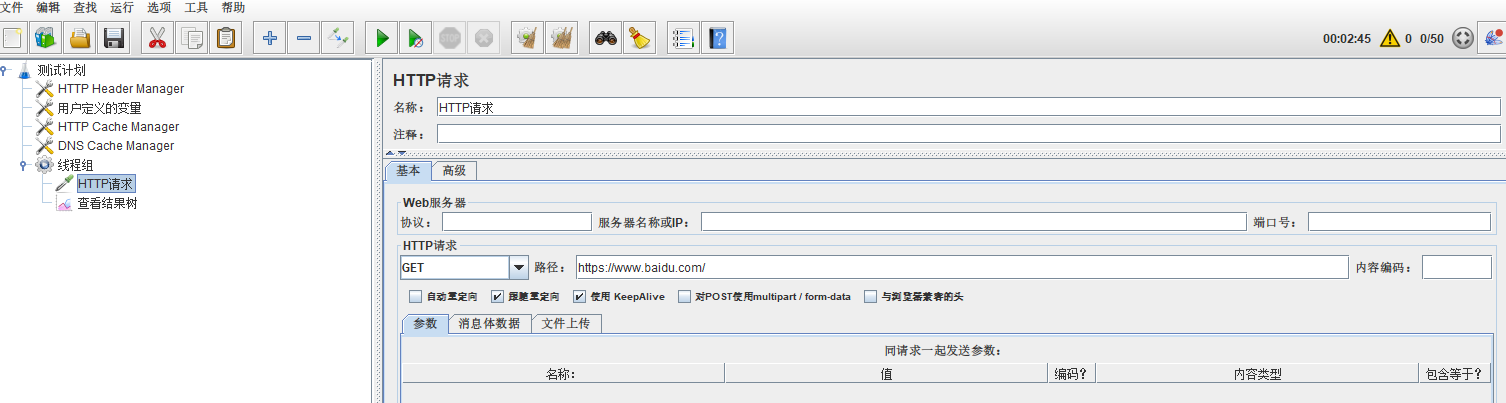Click the Expand all plus icon
This screenshot has width=1506, height=403.
269,39
